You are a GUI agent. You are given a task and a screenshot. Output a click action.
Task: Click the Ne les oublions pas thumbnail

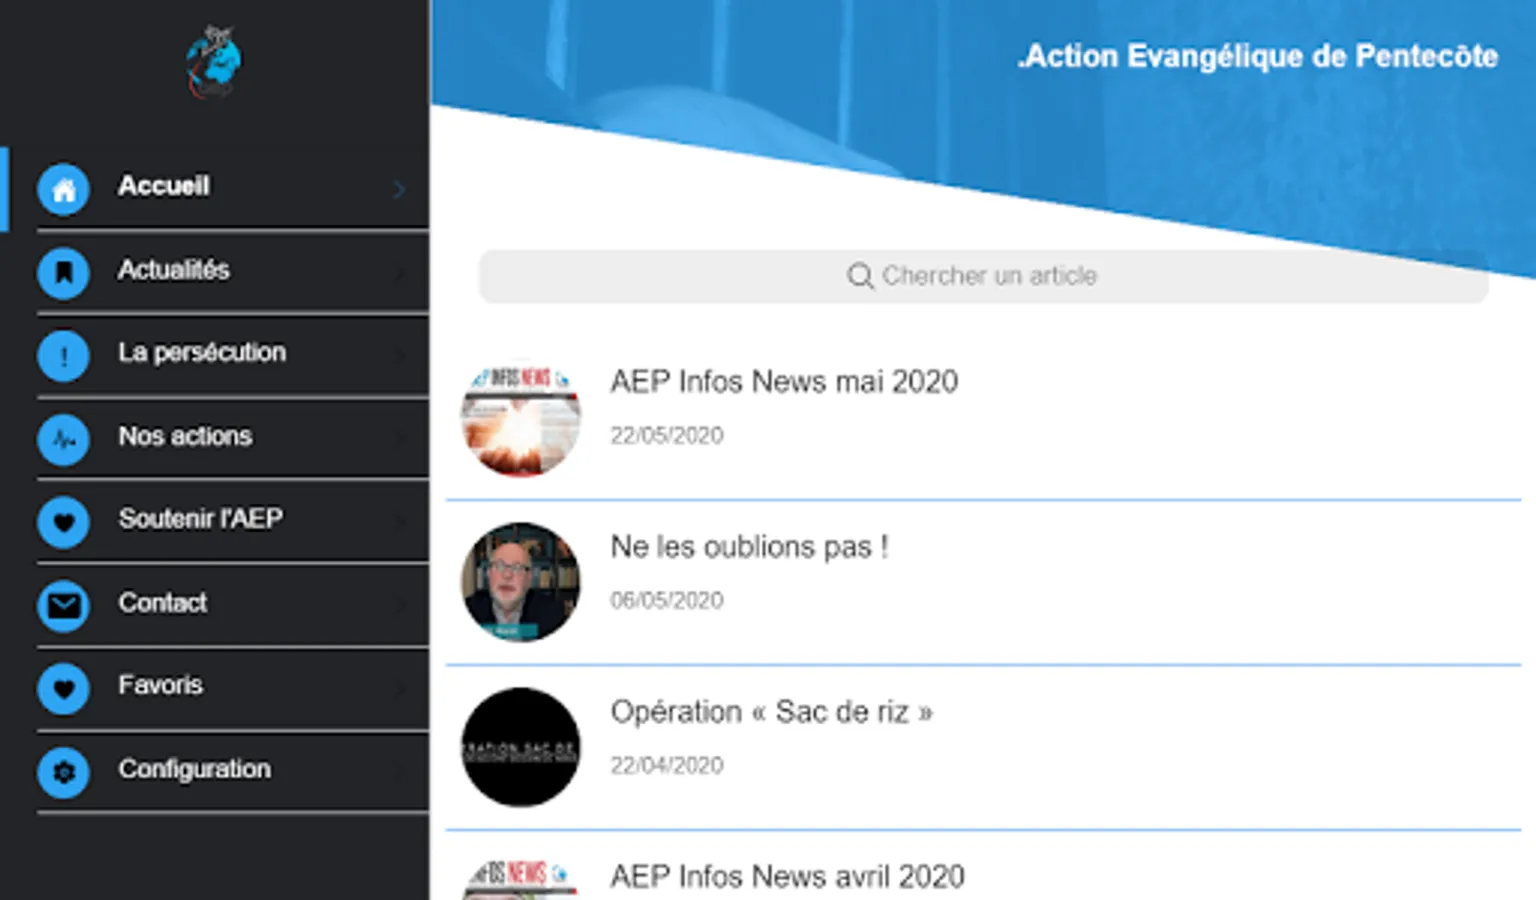tap(520, 582)
